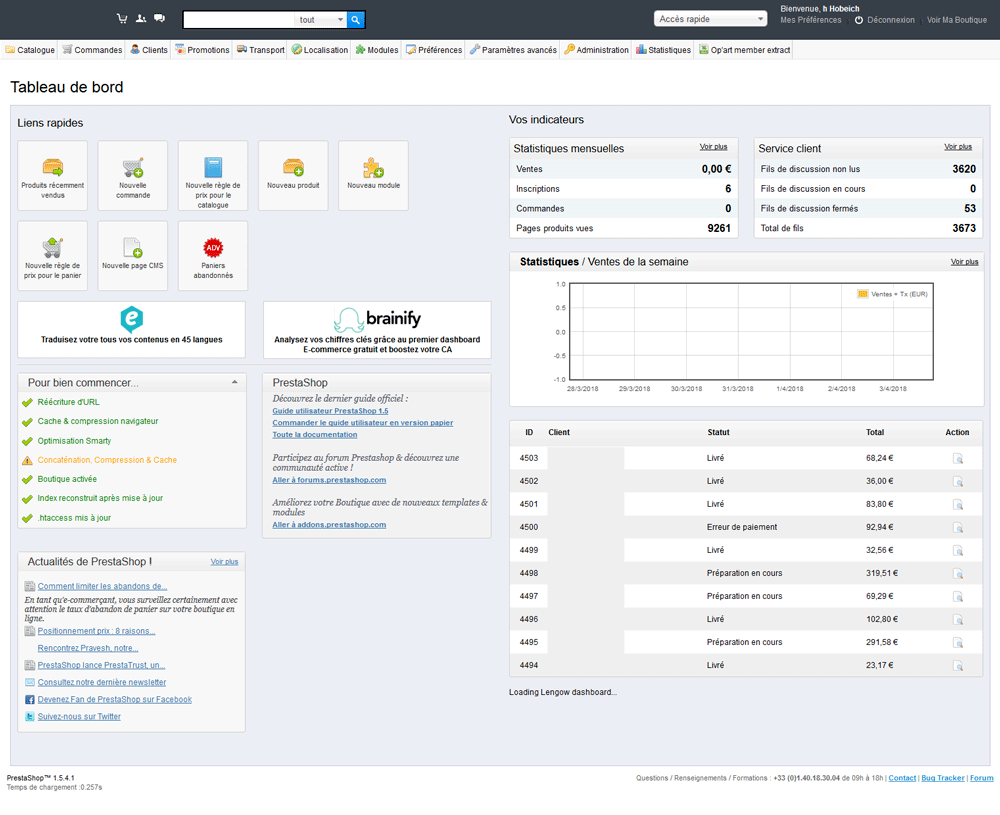The width and height of the screenshot is (1000, 815).
Task: Click the Contact footer link
Action: click(902, 778)
